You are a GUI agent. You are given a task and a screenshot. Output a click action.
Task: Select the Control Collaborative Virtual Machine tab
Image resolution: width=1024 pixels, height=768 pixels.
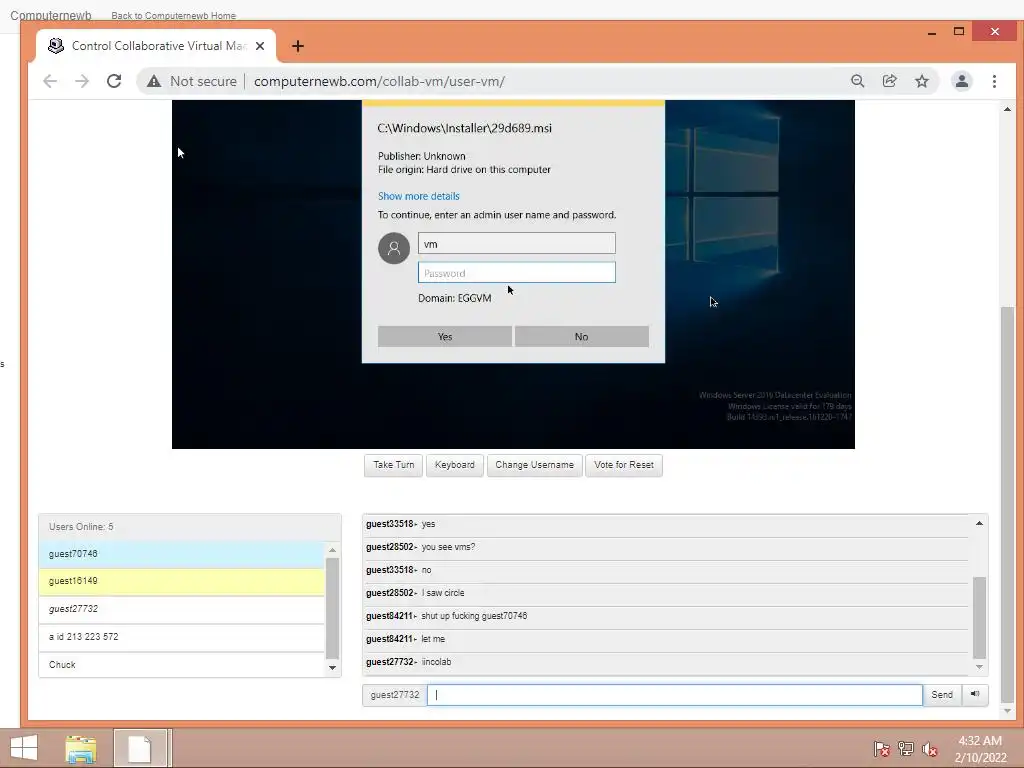pos(155,46)
